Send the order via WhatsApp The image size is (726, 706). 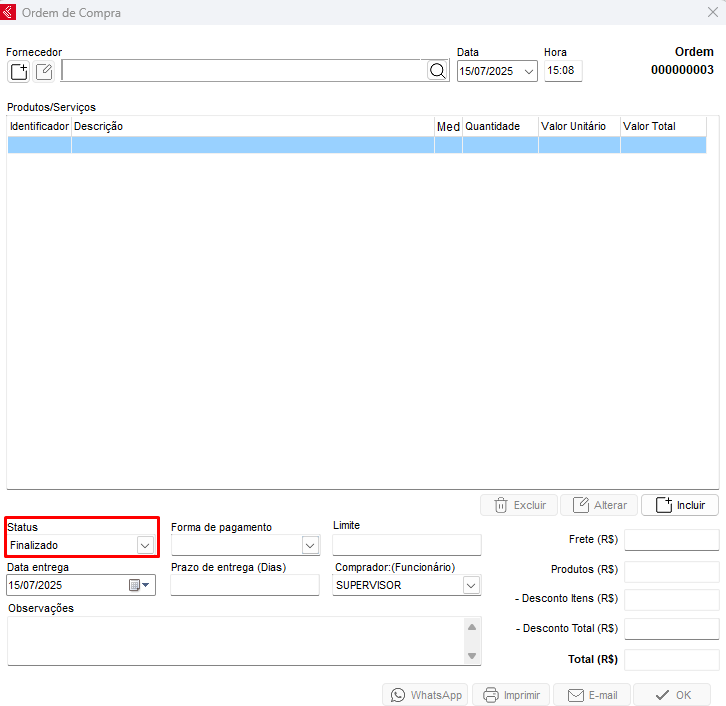pos(426,695)
